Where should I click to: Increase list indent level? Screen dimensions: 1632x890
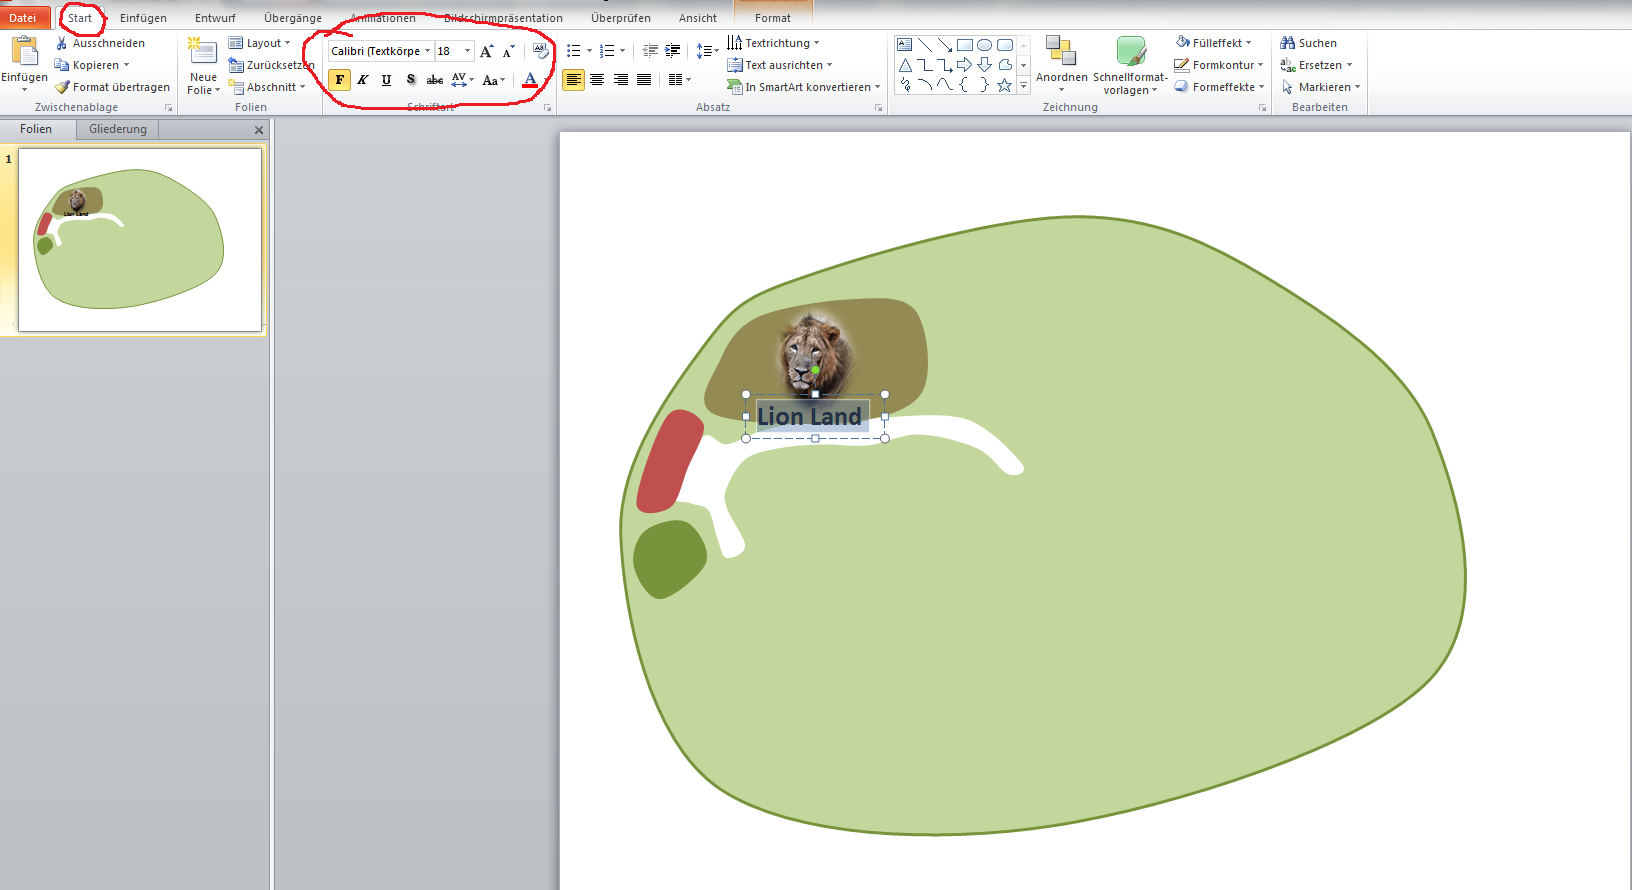point(673,51)
